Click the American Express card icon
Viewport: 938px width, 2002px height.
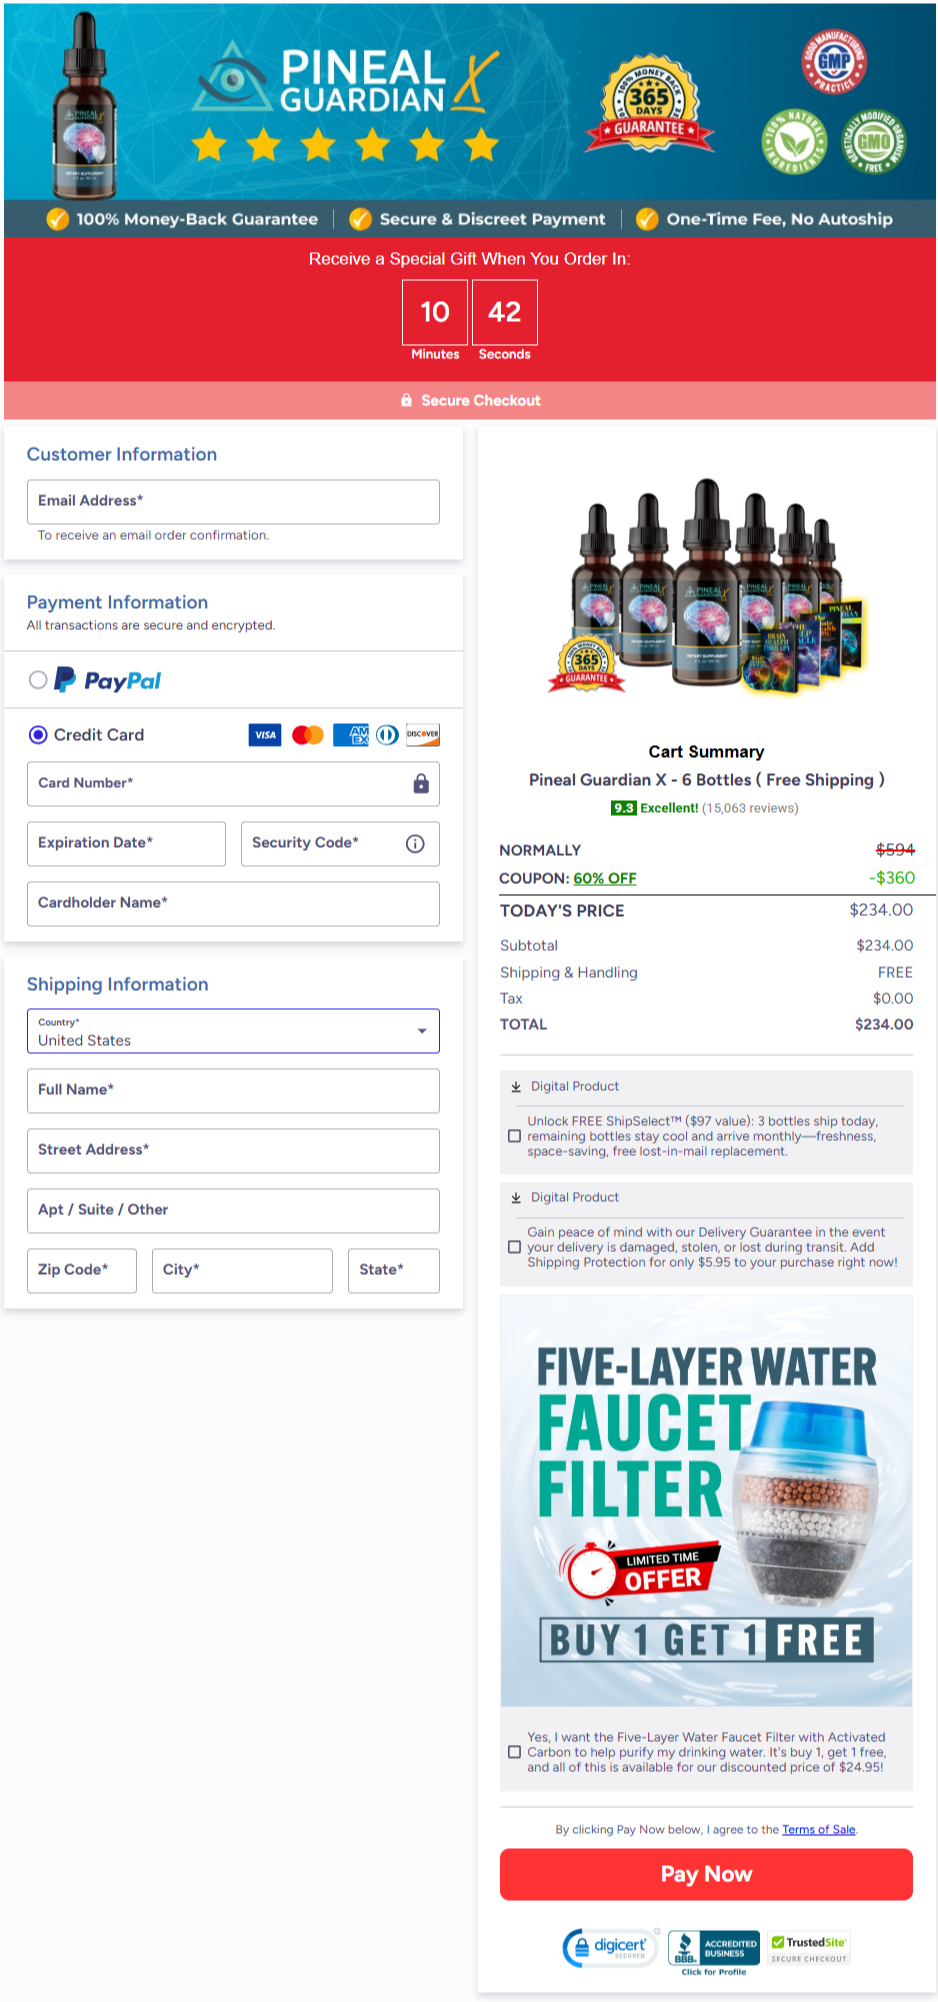(x=351, y=735)
